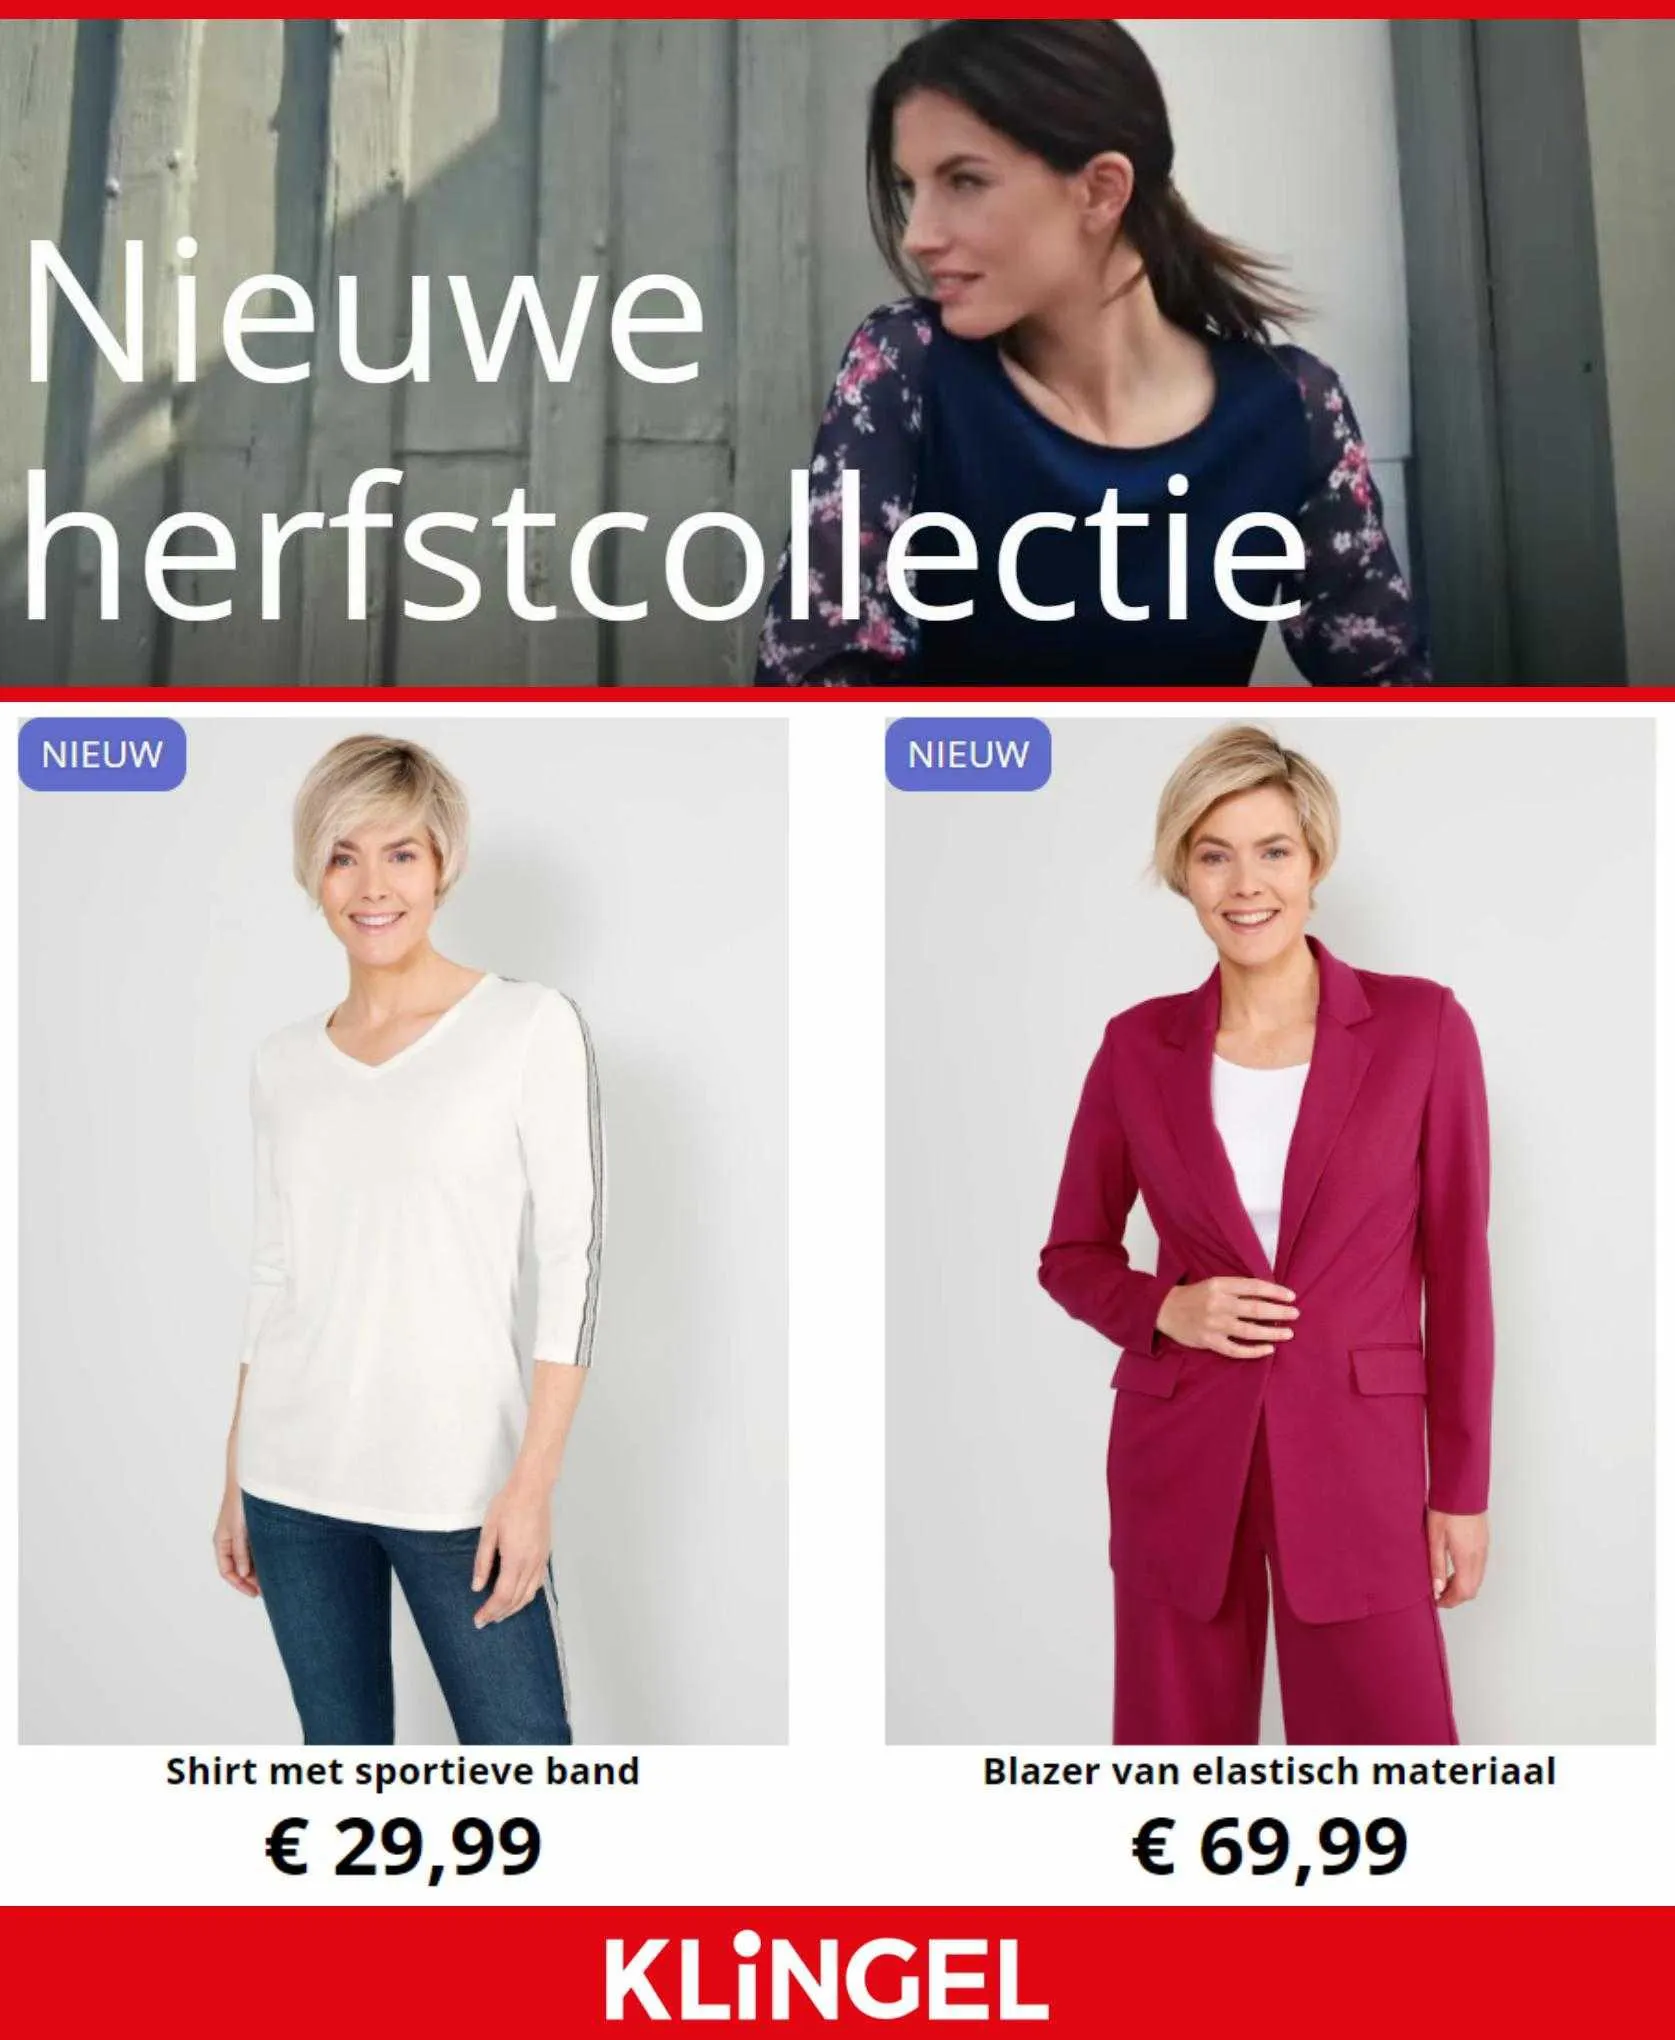Click the 'Shirt met sportieve band' title
The image size is (1675, 2040).
click(x=402, y=1772)
